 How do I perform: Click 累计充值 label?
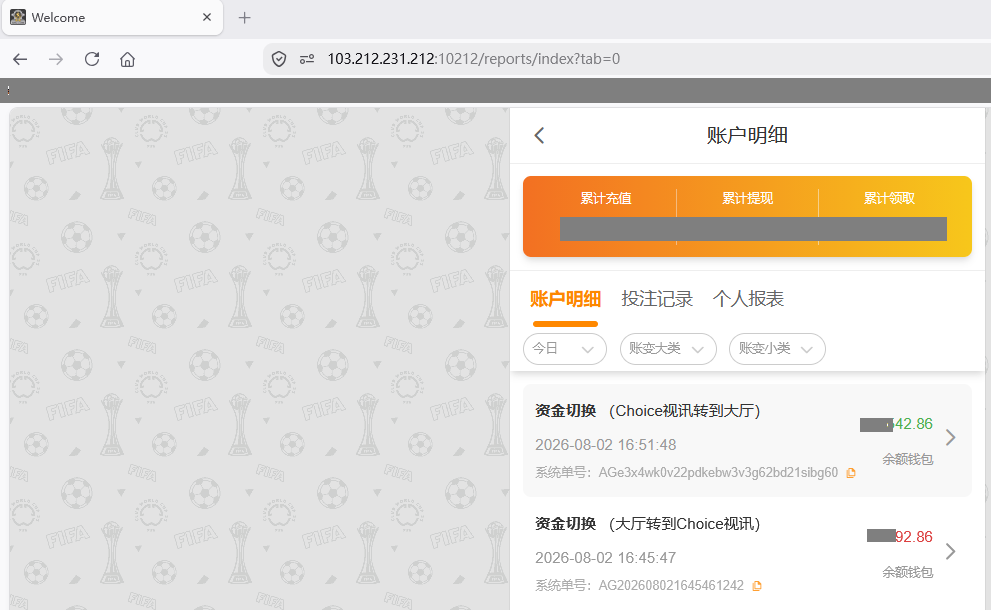[x=606, y=198]
